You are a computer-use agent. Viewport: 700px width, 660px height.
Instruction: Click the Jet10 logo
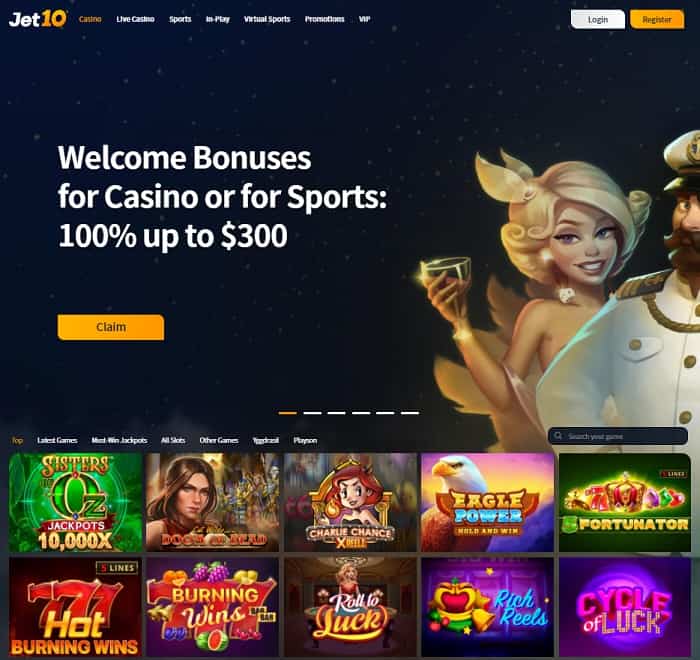click(x=38, y=19)
